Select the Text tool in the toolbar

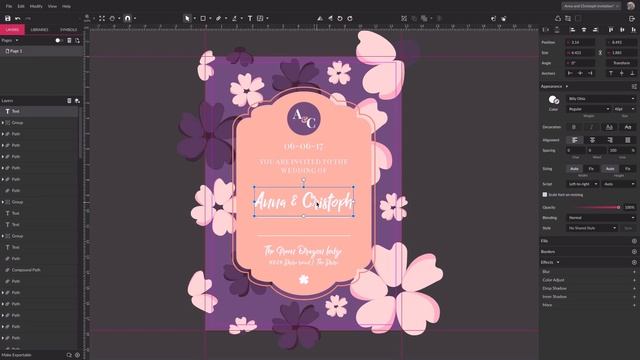[x=250, y=18]
